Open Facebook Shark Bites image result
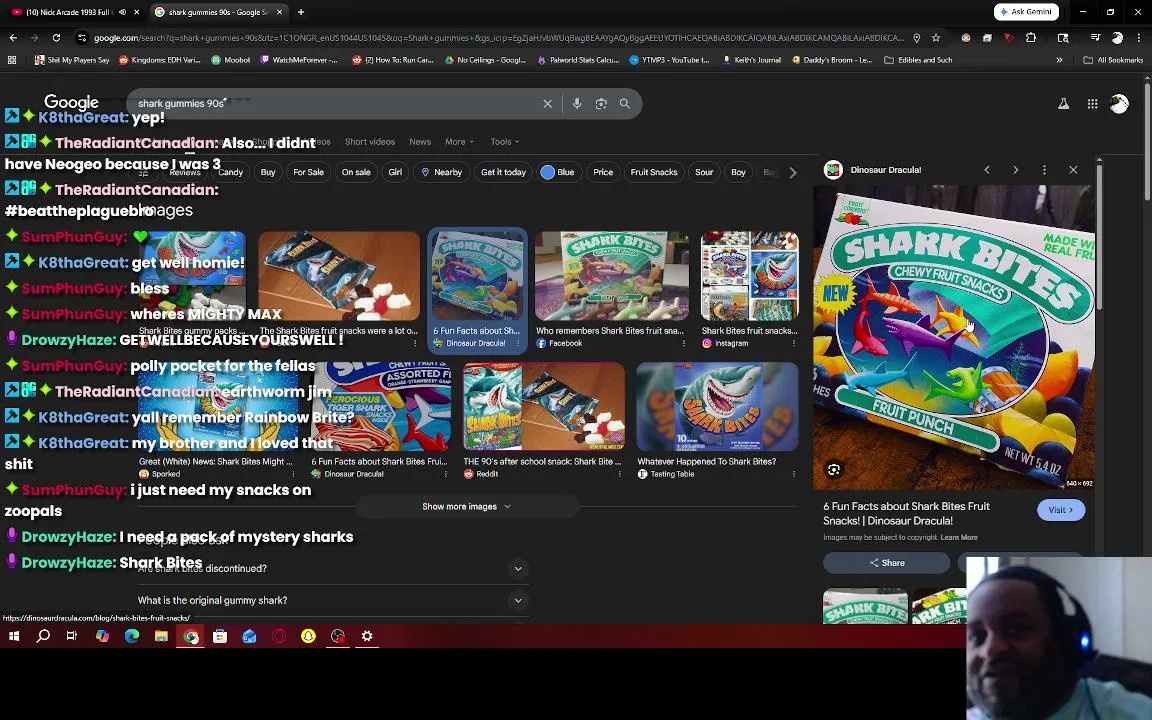 click(611, 289)
